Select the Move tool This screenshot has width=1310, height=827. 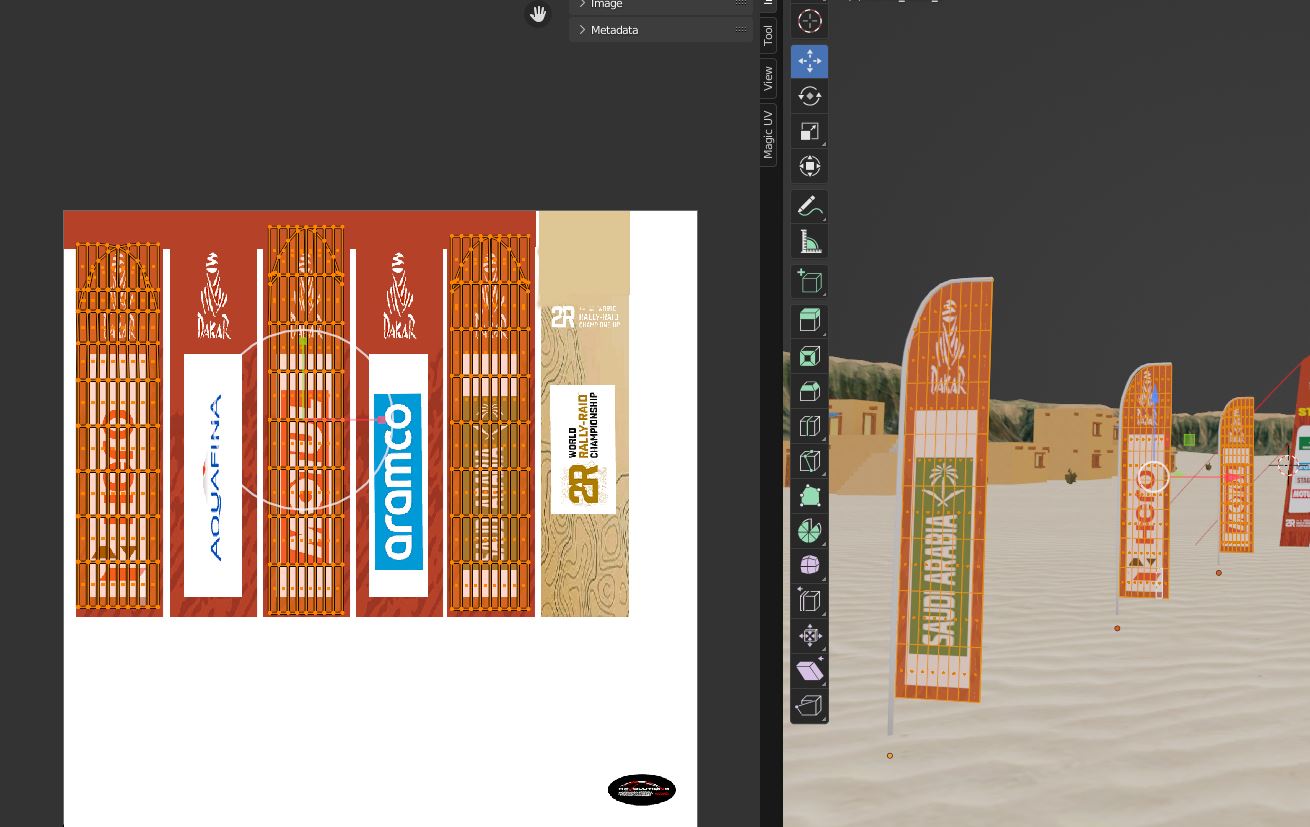pyautogui.click(x=810, y=61)
